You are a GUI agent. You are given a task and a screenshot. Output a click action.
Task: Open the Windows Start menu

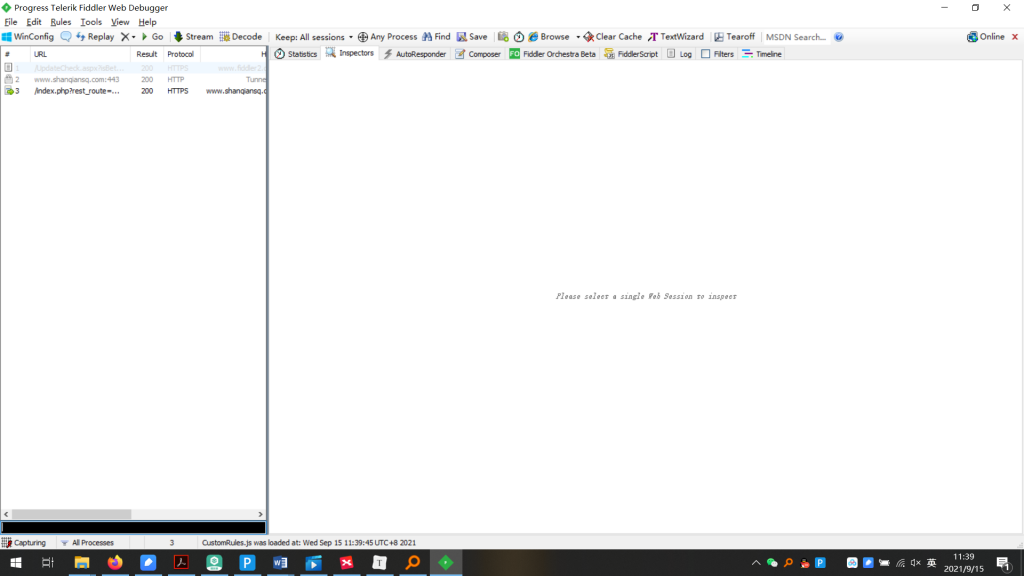pos(16,562)
